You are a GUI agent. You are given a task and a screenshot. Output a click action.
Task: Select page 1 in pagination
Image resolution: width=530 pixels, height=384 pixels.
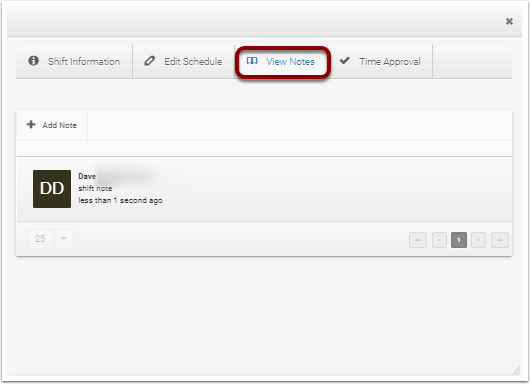[459, 240]
